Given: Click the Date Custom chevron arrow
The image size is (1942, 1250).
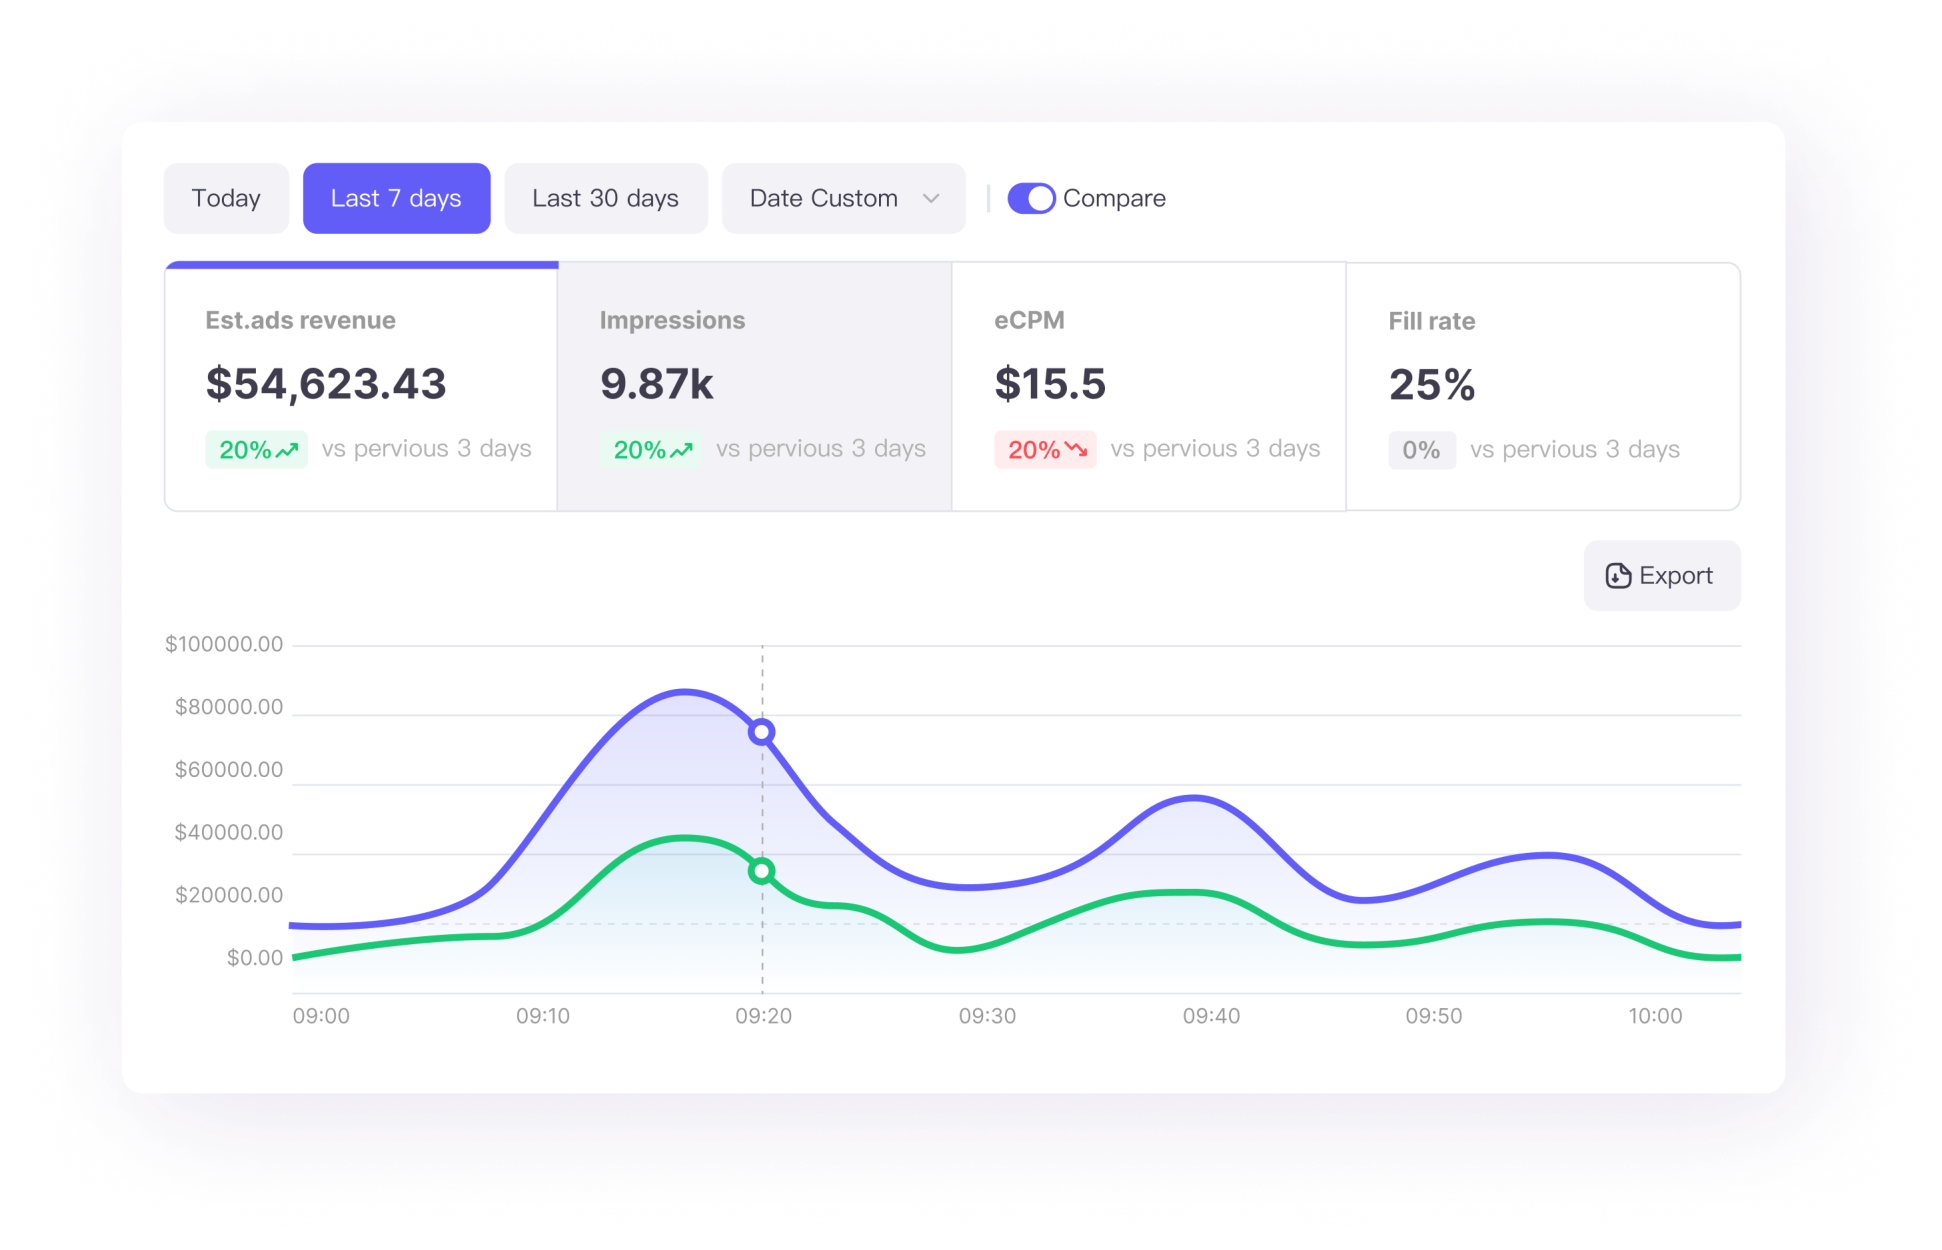Looking at the screenshot, I should (931, 198).
